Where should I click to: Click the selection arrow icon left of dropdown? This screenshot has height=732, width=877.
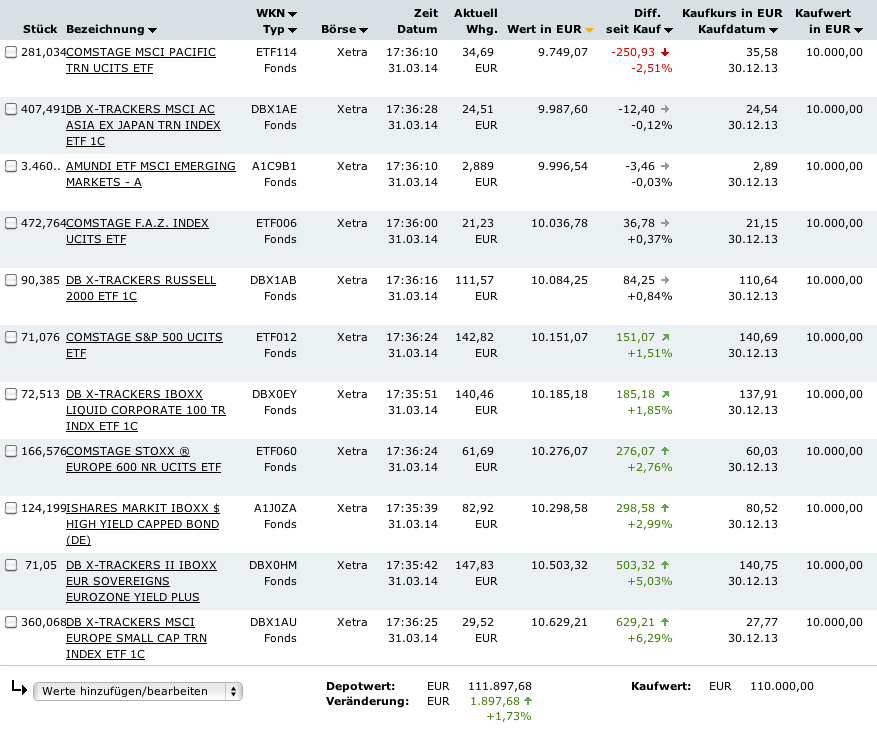[x=19, y=688]
